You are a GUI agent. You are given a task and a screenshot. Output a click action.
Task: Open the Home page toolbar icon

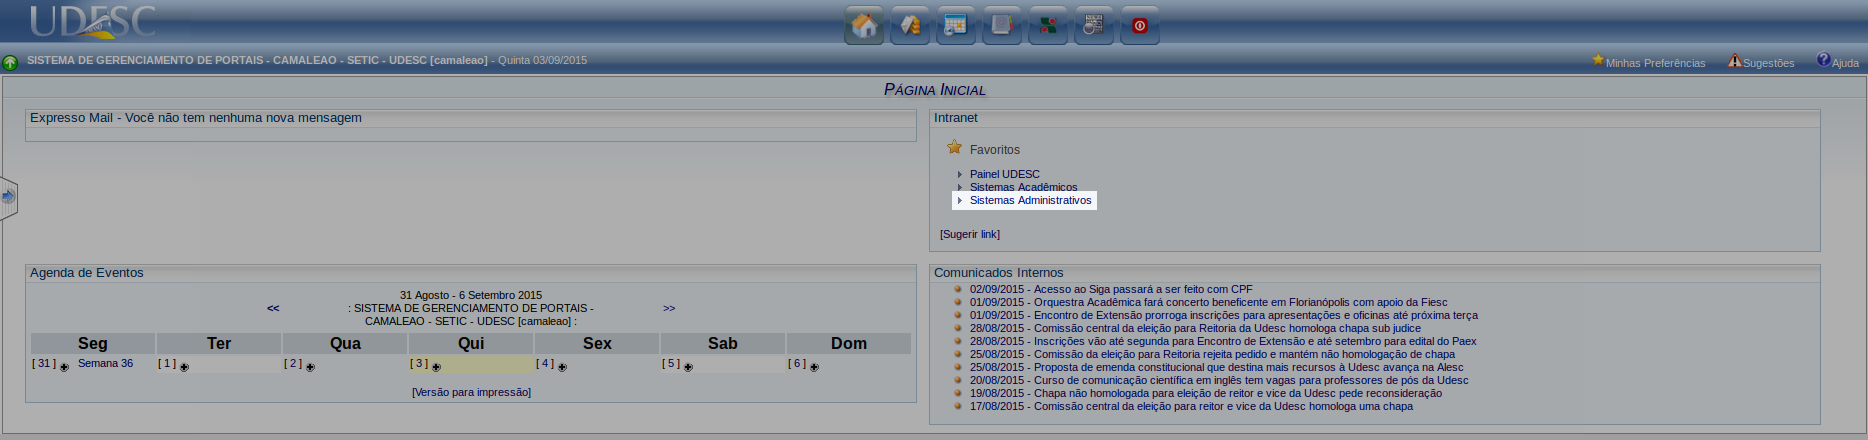(864, 25)
